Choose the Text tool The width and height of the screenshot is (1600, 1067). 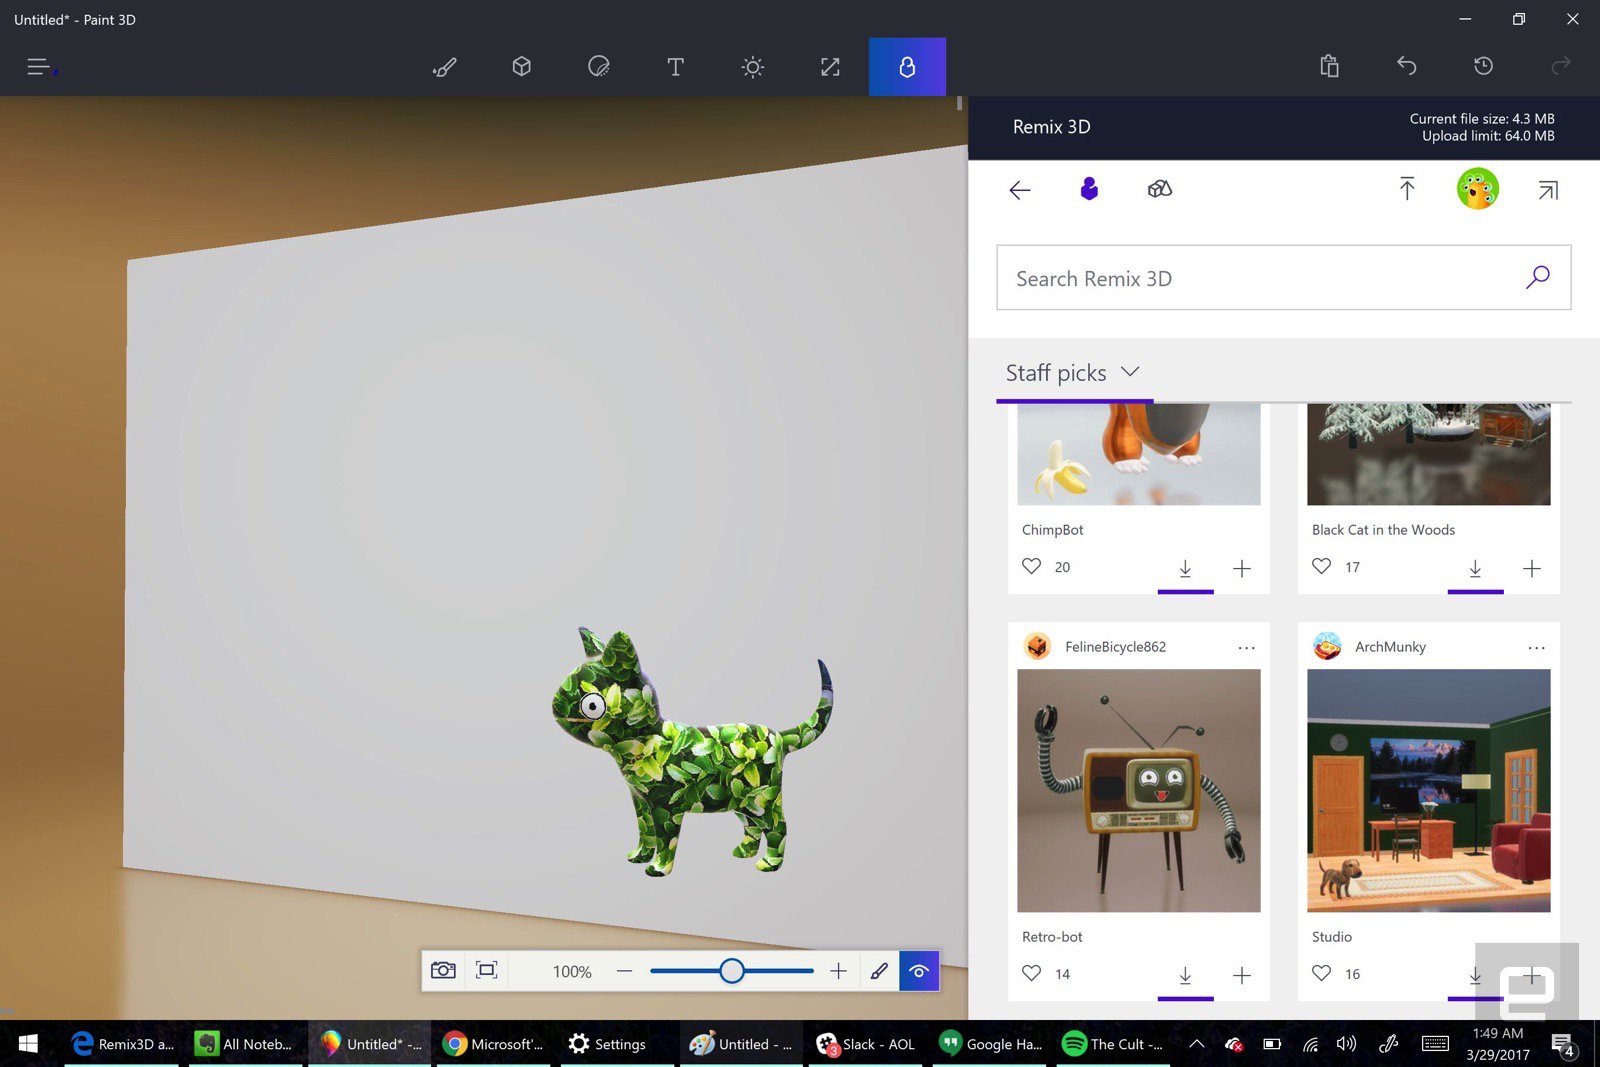pos(675,67)
